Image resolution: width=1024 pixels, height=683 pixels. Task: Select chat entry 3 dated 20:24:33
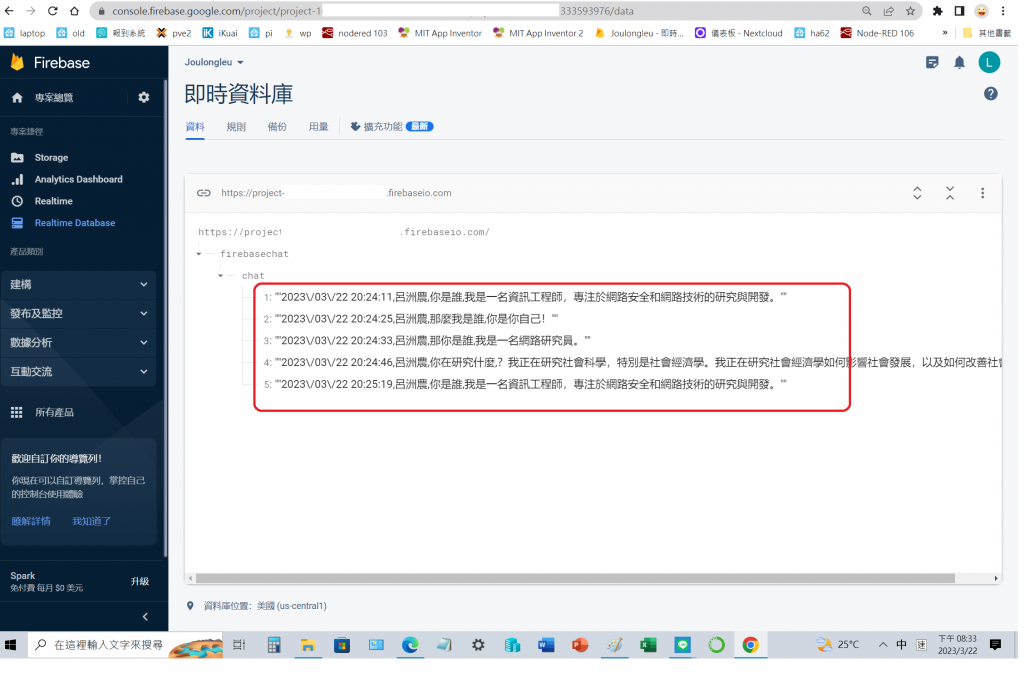427,340
